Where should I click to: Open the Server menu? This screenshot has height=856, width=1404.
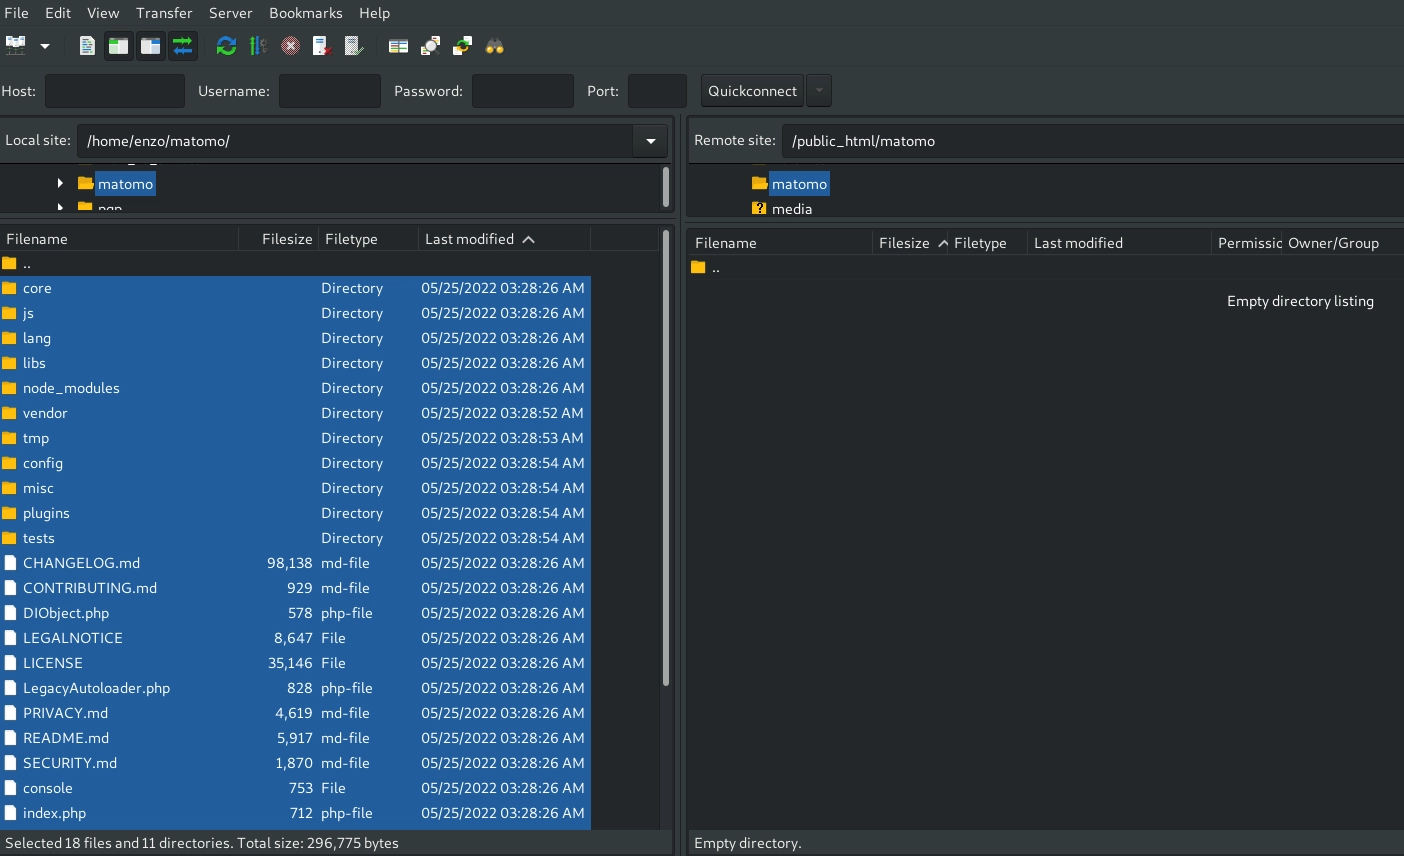[x=230, y=13]
